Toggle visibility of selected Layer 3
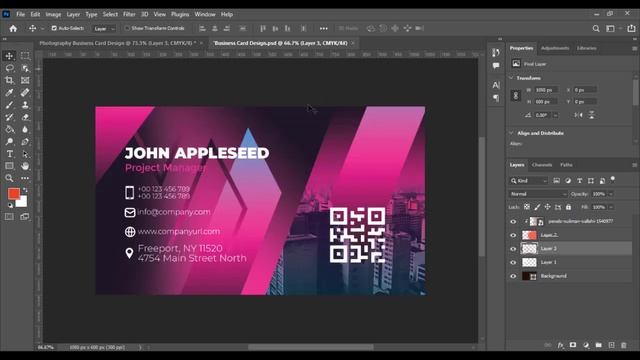The width and height of the screenshot is (640, 360). 513,249
